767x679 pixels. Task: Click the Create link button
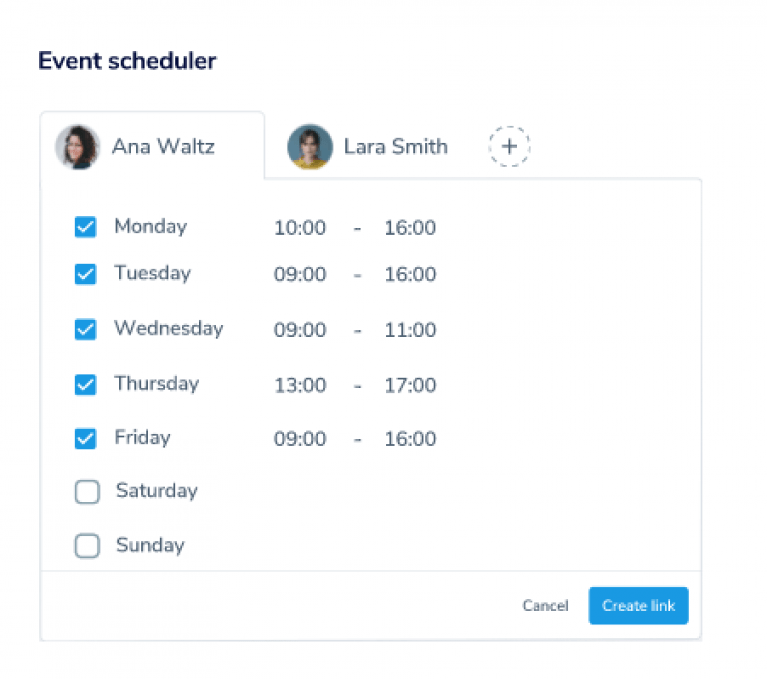[638, 606]
